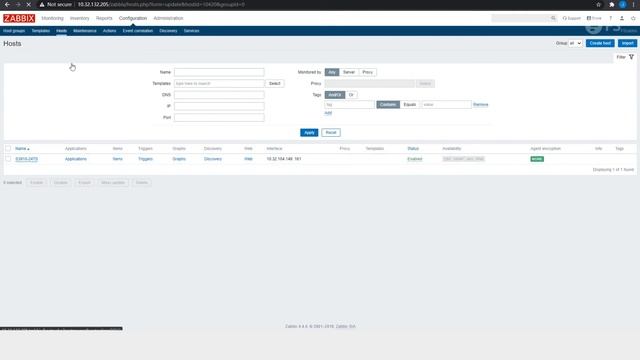
Task: Go to Templates submenu
Action: [41, 31]
